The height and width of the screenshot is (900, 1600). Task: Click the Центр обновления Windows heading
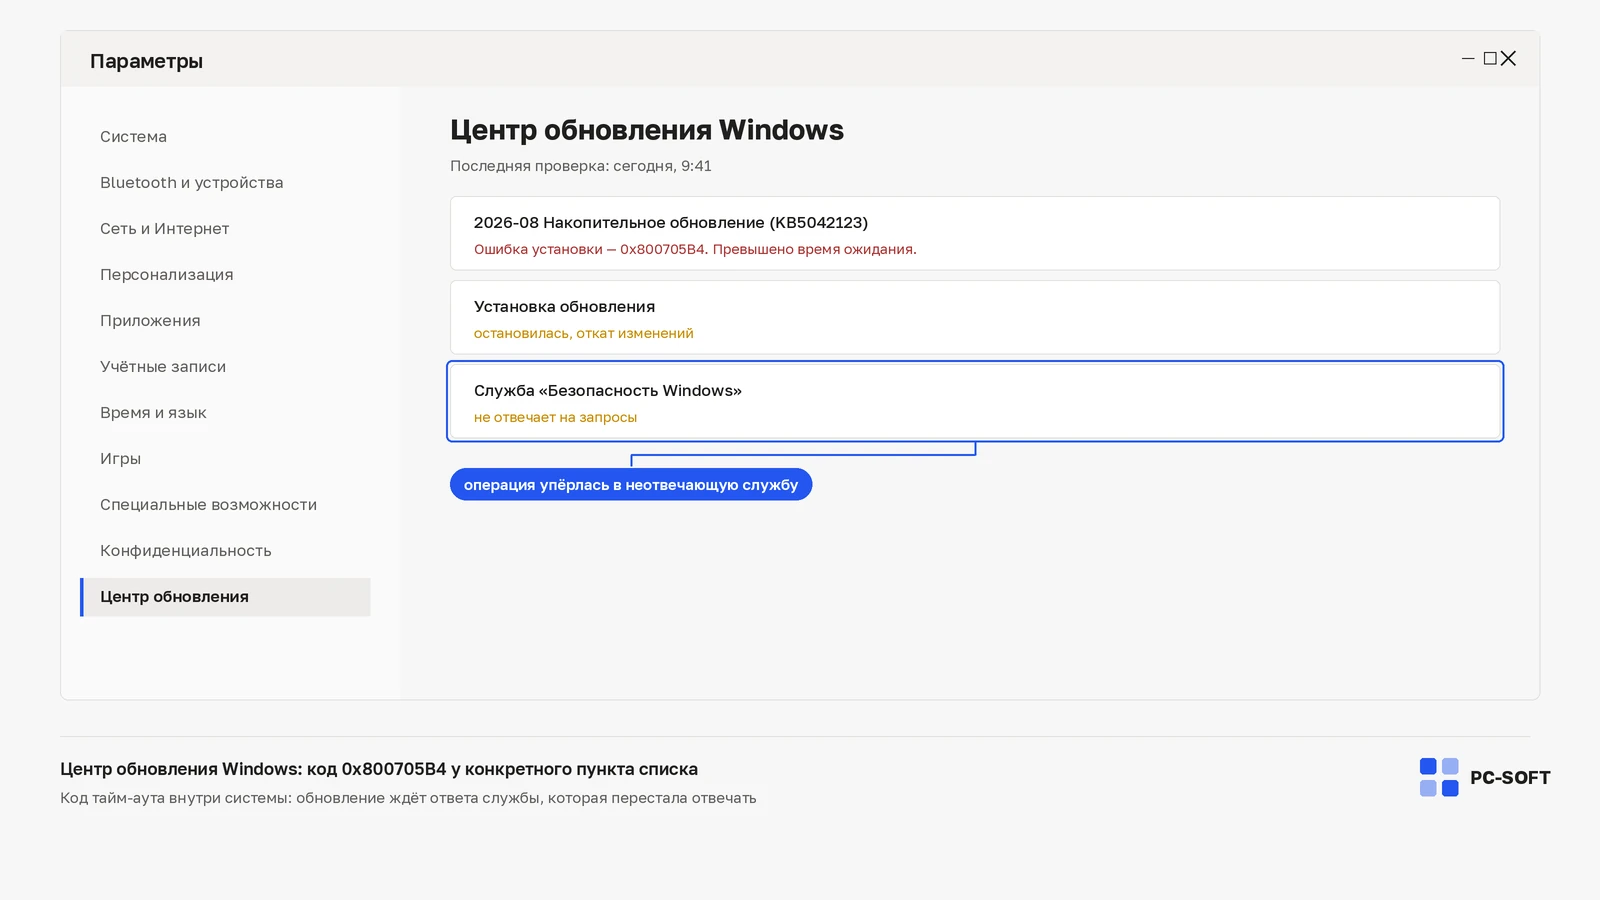[647, 130]
